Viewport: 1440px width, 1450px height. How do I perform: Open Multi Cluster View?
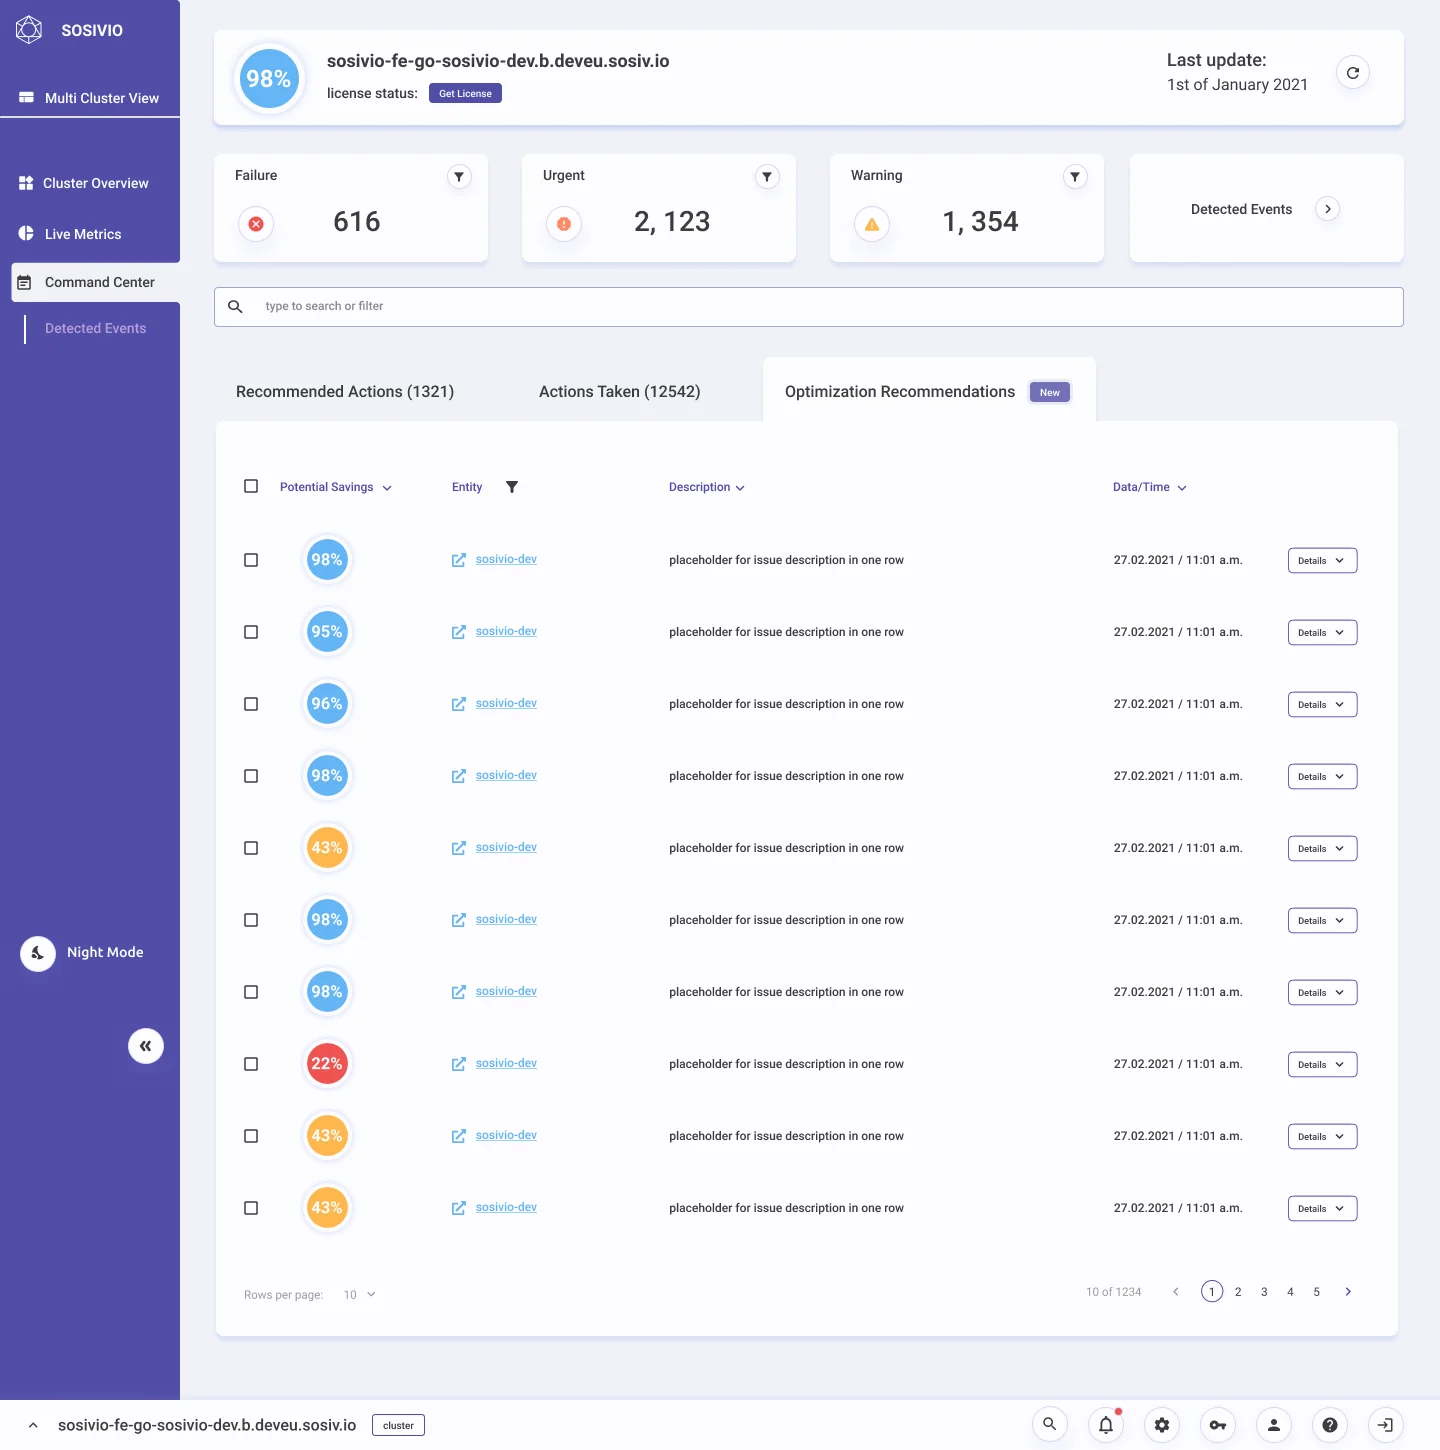[x=90, y=98]
